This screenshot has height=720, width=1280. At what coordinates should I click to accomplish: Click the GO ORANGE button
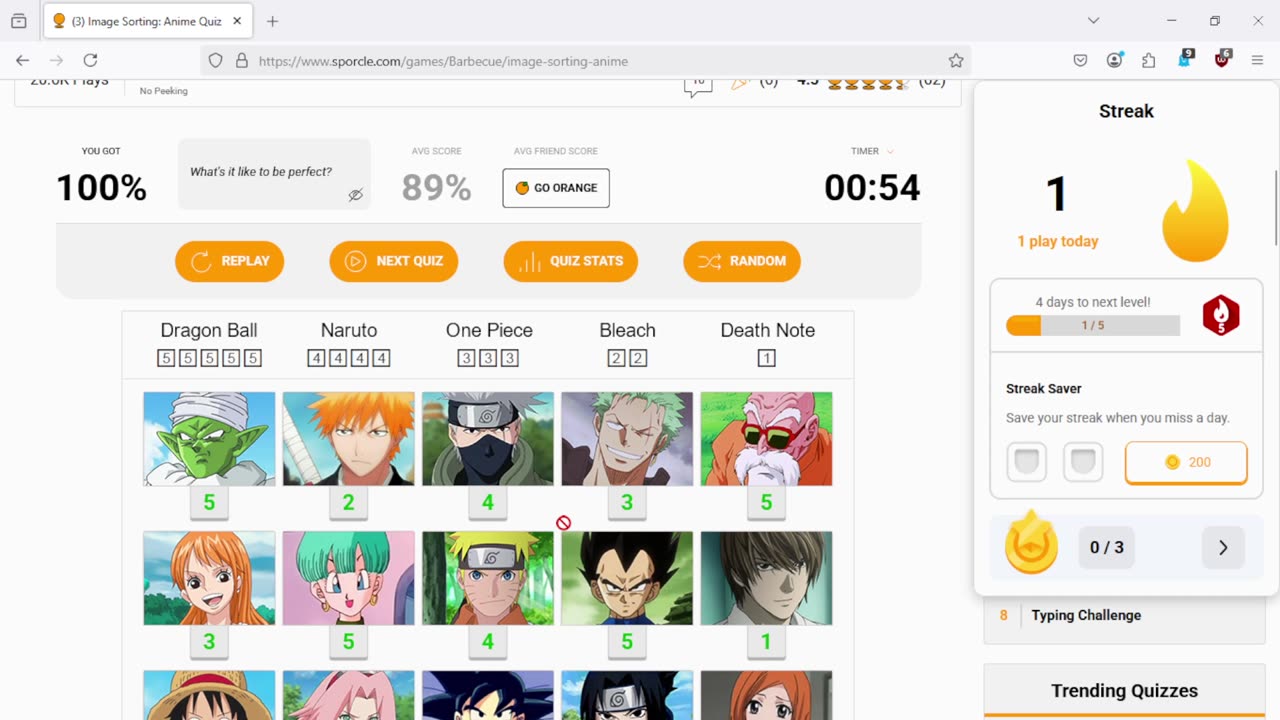click(x=556, y=188)
